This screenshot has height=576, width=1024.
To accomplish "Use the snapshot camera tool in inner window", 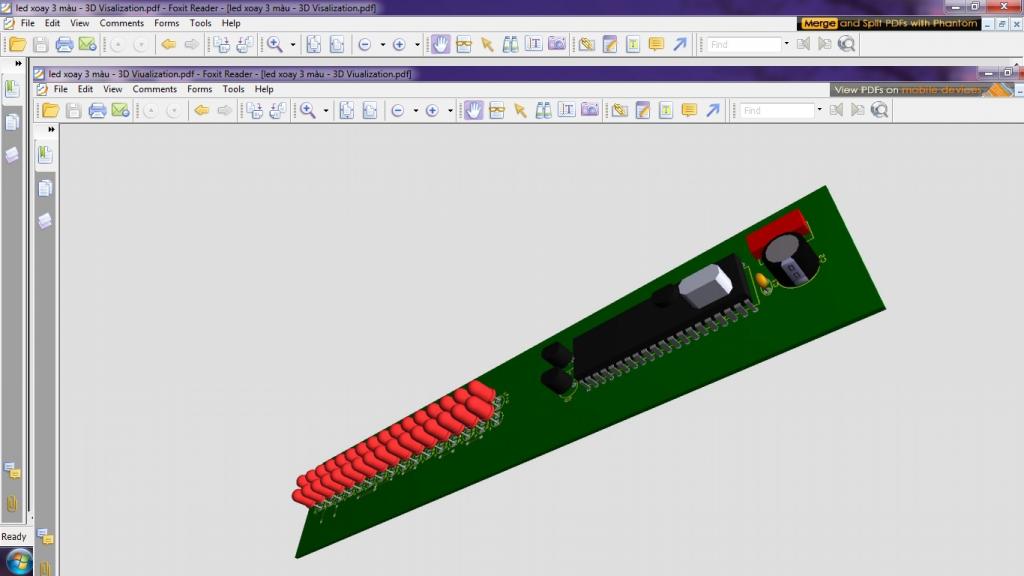I will tap(590, 110).
